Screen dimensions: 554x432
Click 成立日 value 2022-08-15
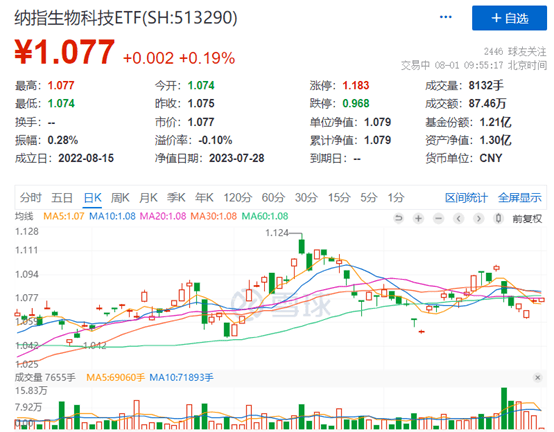(86, 158)
